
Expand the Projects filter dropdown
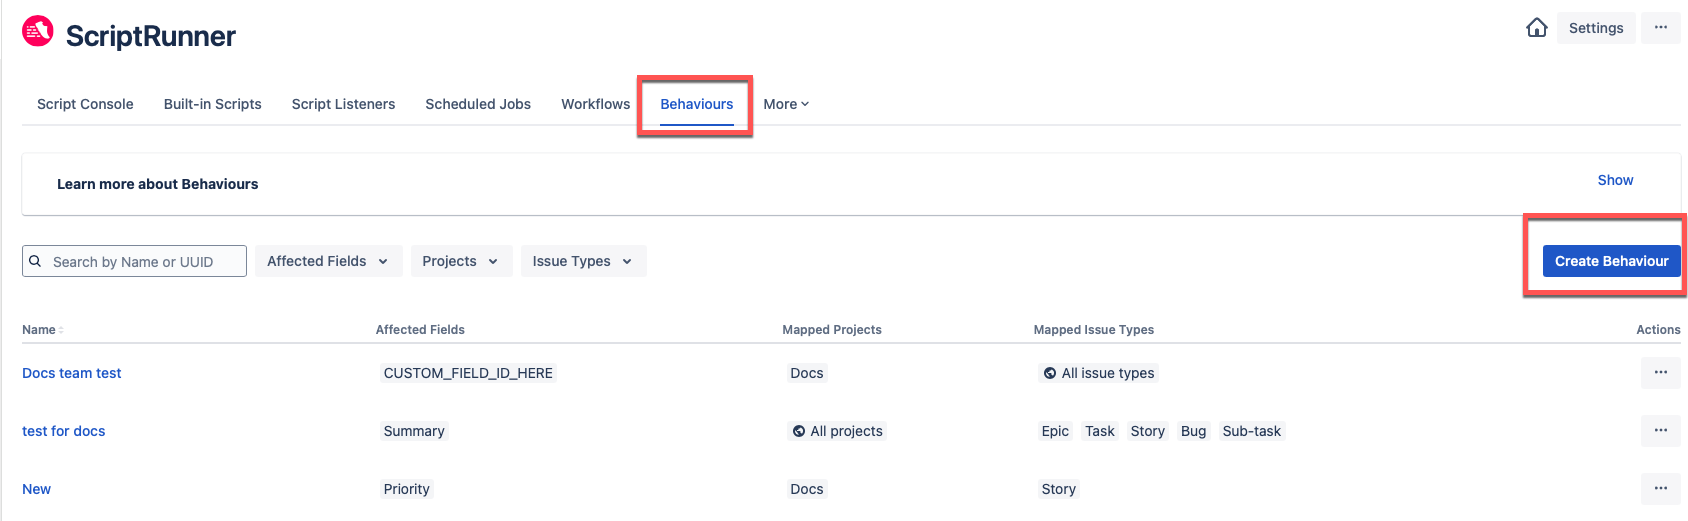click(x=461, y=261)
